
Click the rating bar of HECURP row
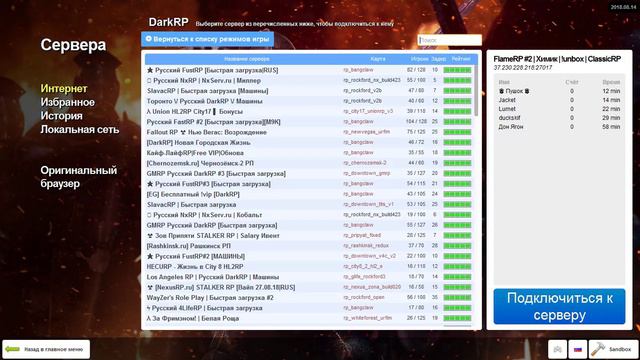click(457, 267)
